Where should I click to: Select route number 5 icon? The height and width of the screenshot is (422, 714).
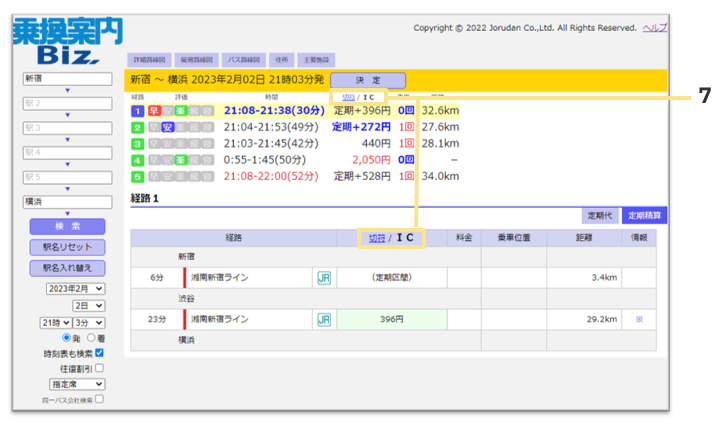pos(137,175)
